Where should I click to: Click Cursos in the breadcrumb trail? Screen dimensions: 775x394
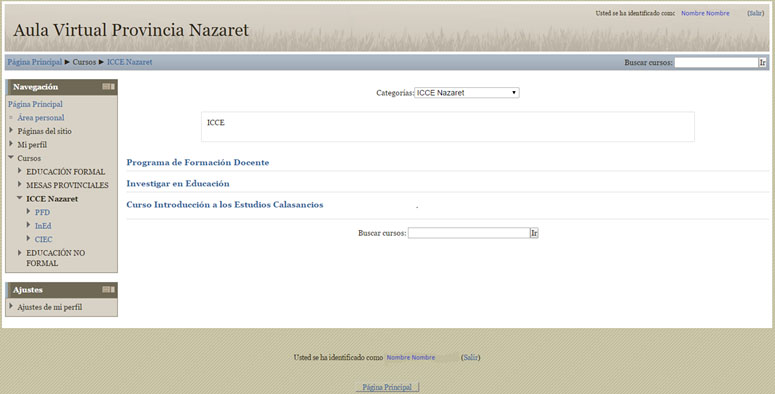84,62
